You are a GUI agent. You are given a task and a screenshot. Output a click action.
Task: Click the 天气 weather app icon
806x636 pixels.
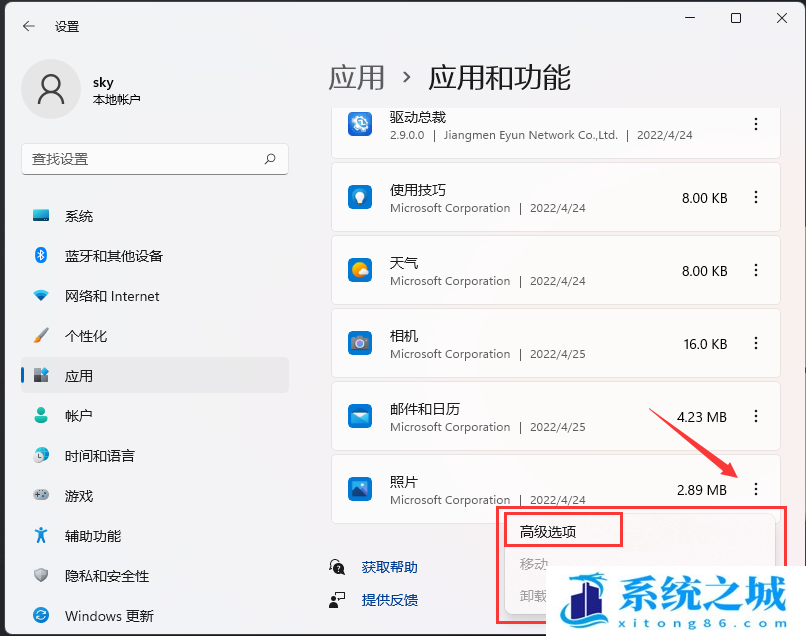(x=360, y=270)
